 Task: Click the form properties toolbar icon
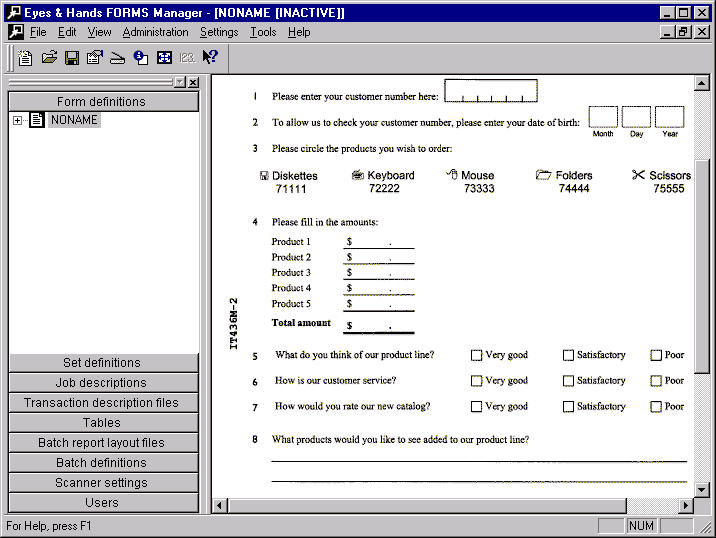point(95,58)
